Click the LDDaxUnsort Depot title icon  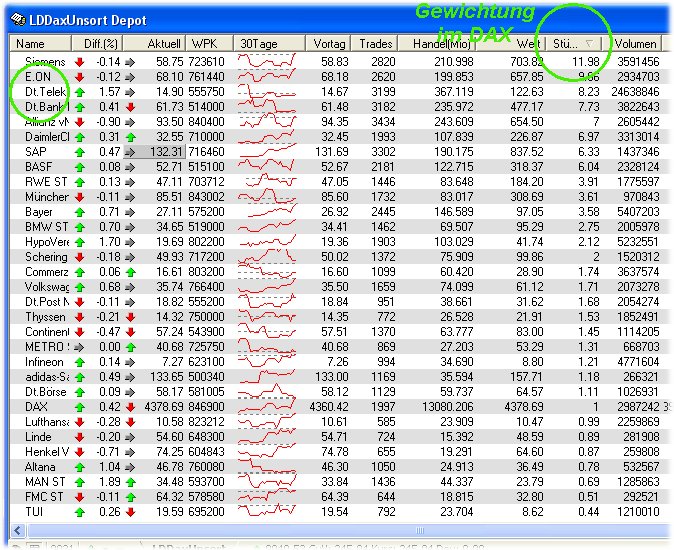[18, 20]
